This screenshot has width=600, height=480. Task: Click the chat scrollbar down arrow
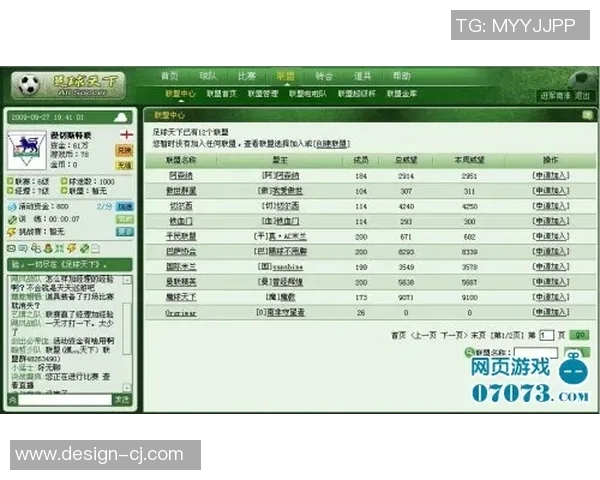(x=127, y=387)
